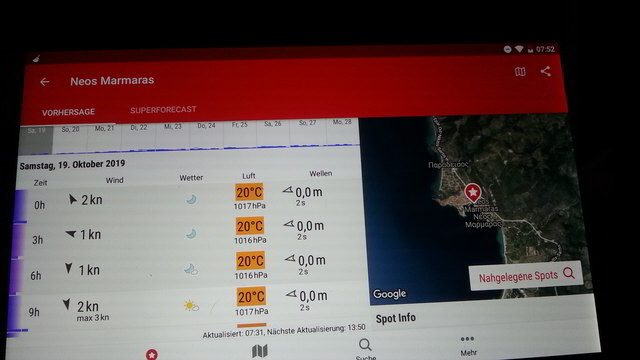Tap the moon weather icon at 3h

pos(191,234)
